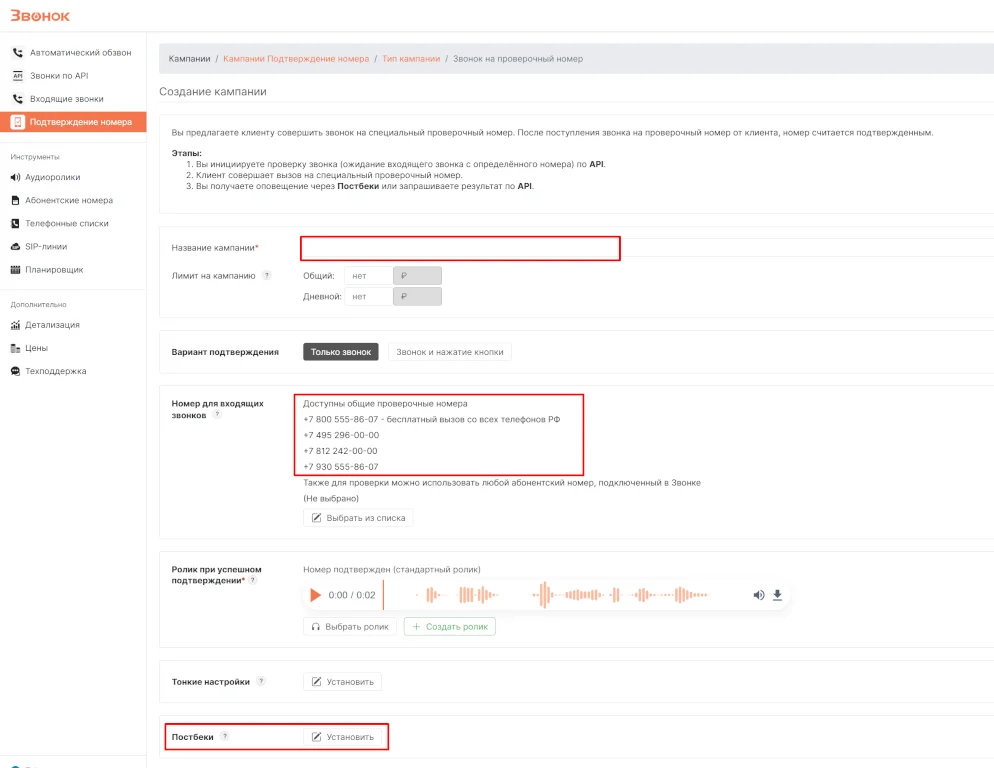Image resolution: width=994 pixels, height=768 pixels.
Task: Click help icon beside Тонкие настройки
Action: click(261, 682)
